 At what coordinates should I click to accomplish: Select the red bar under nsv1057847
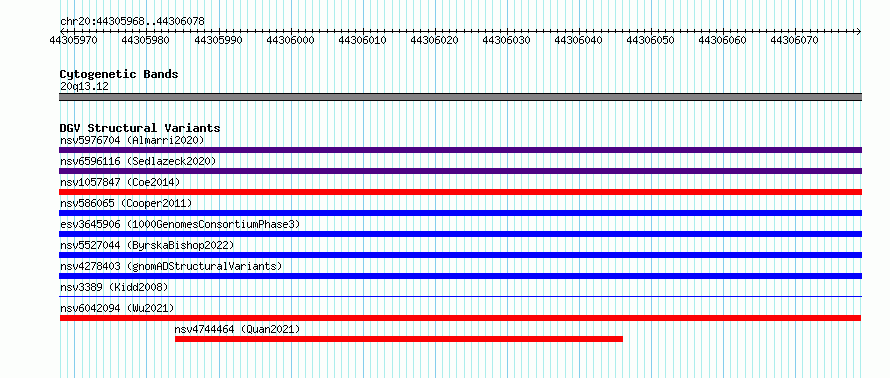[x=460, y=192]
